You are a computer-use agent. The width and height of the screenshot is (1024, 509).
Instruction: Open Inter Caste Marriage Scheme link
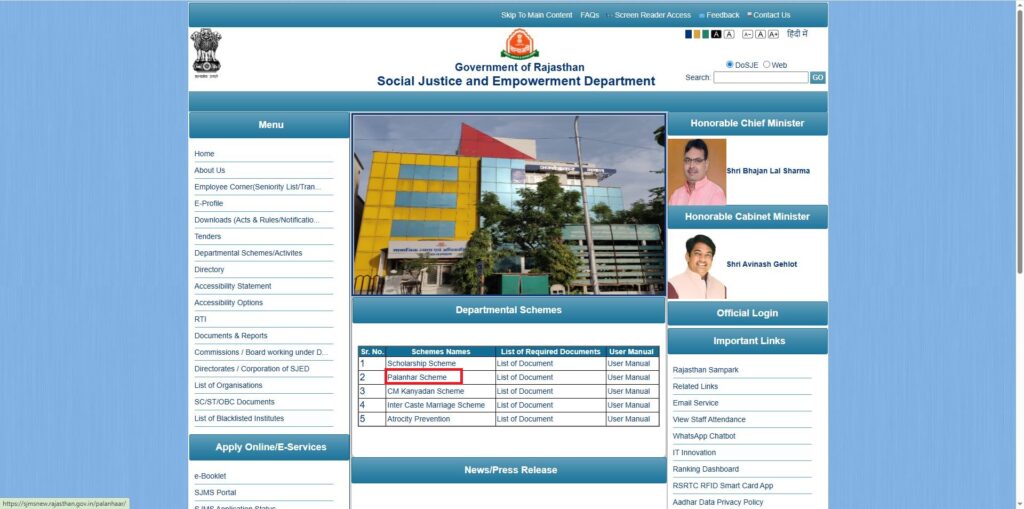pyautogui.click(x=436, y=405)
